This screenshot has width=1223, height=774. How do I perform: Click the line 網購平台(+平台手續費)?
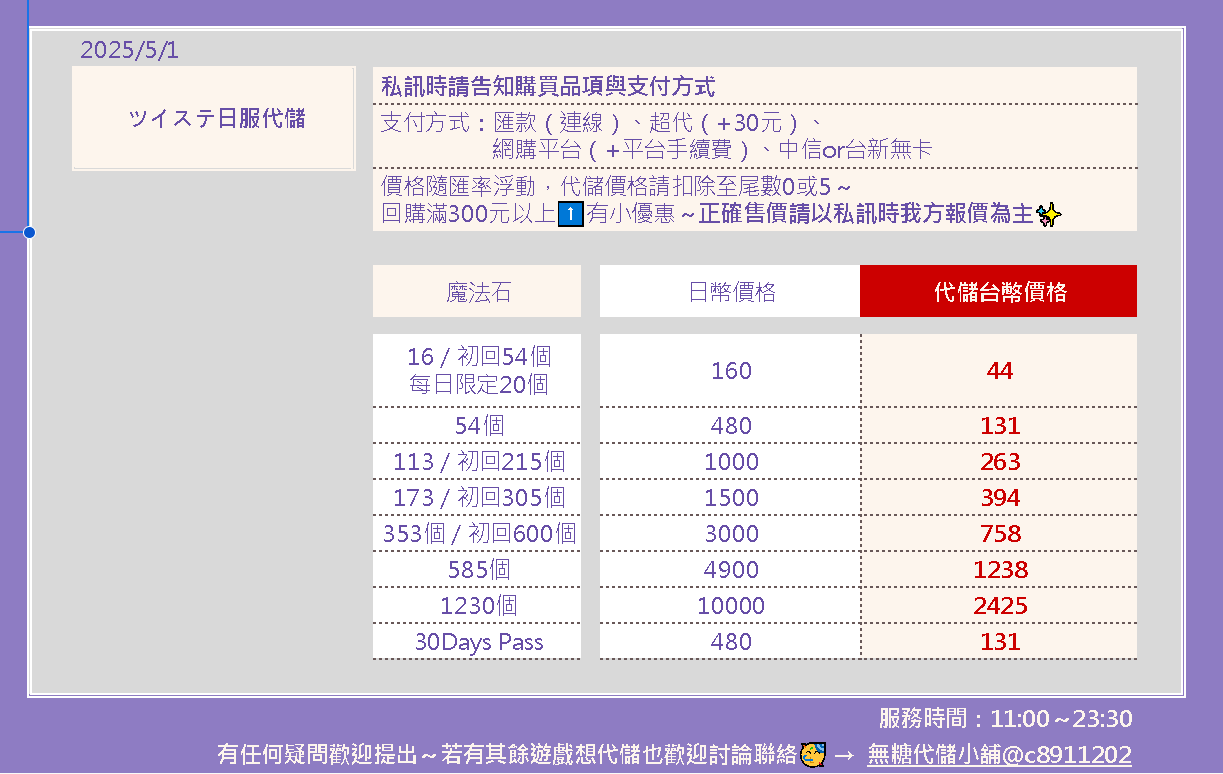712,150
